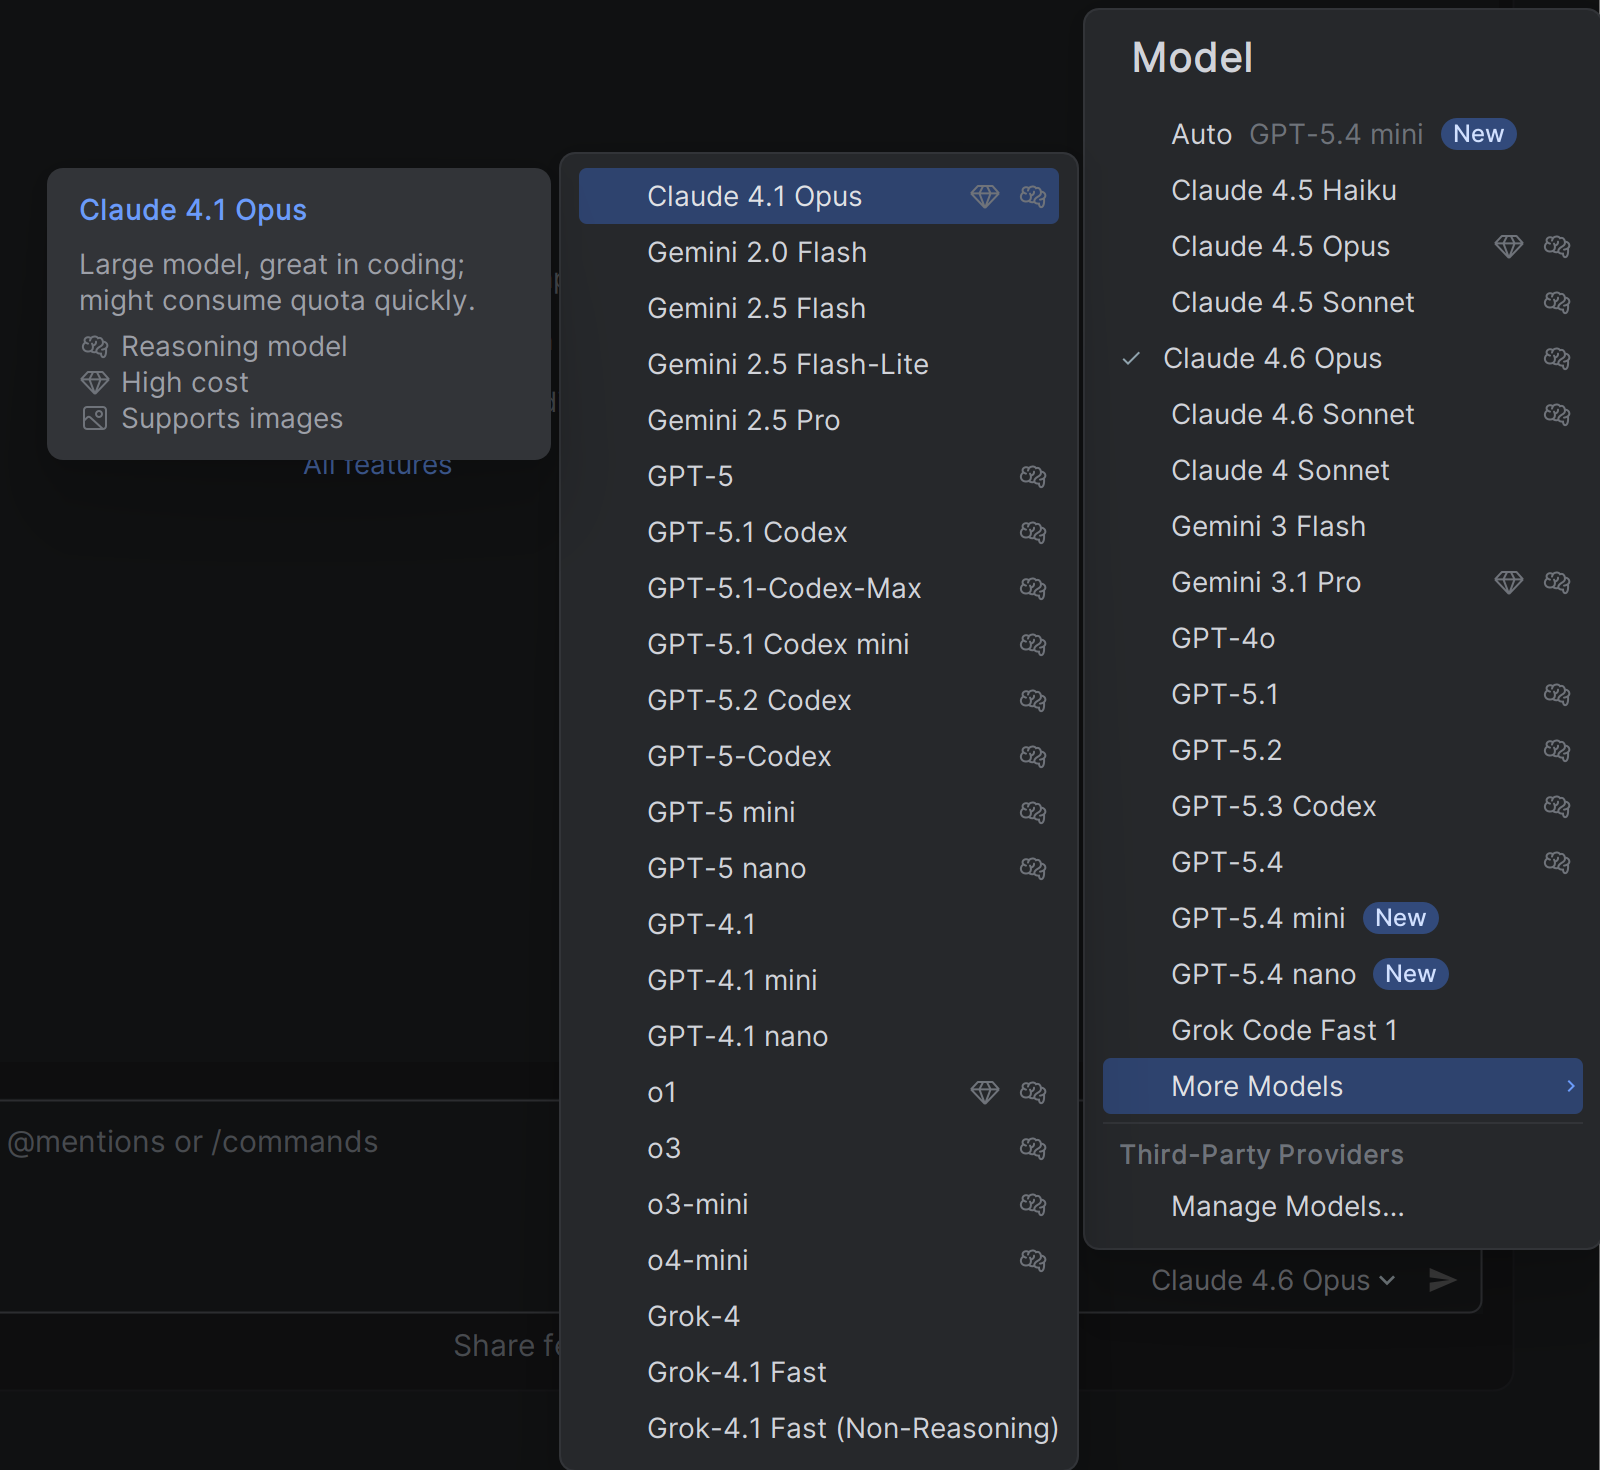Screen dimensions: 1600x1470
Task: Click the @mentions or /commands input field
Action: tap(280, 1205)
